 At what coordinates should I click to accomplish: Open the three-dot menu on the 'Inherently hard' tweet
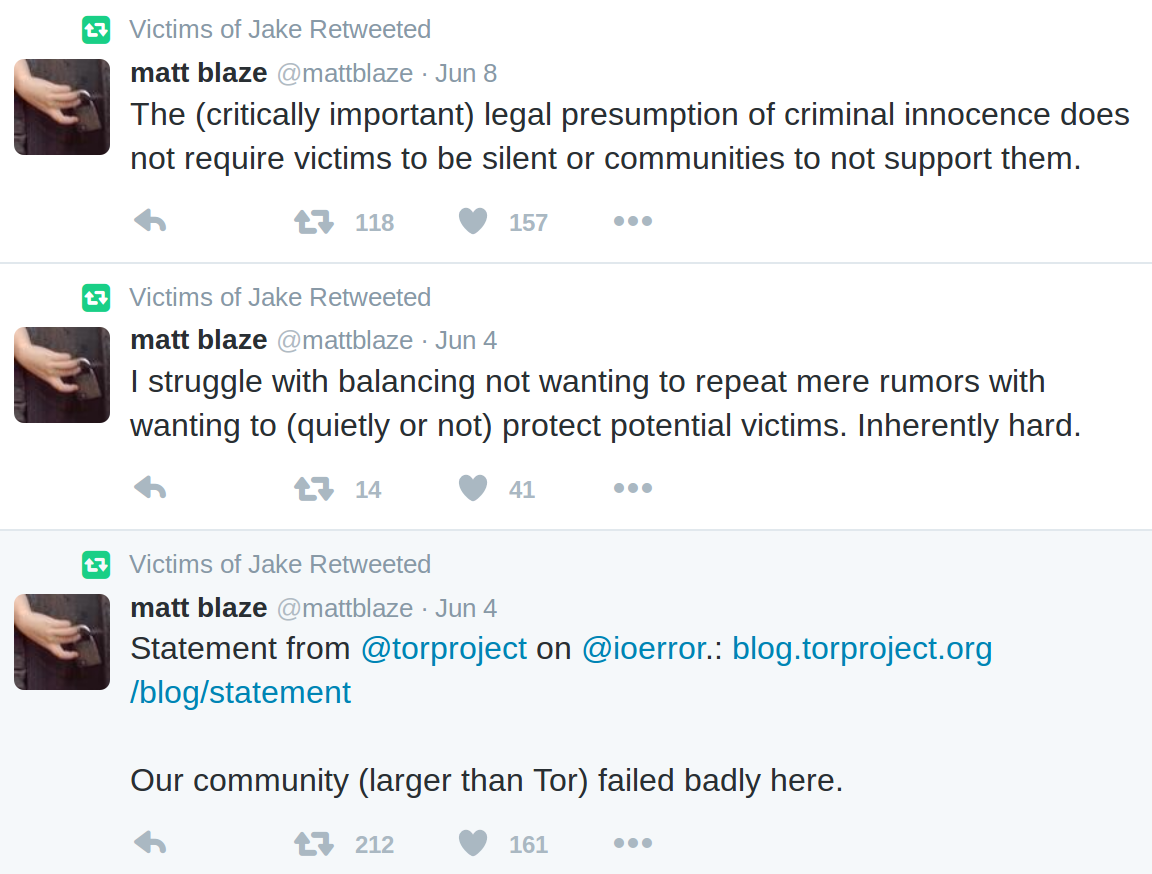pos(633,488)
